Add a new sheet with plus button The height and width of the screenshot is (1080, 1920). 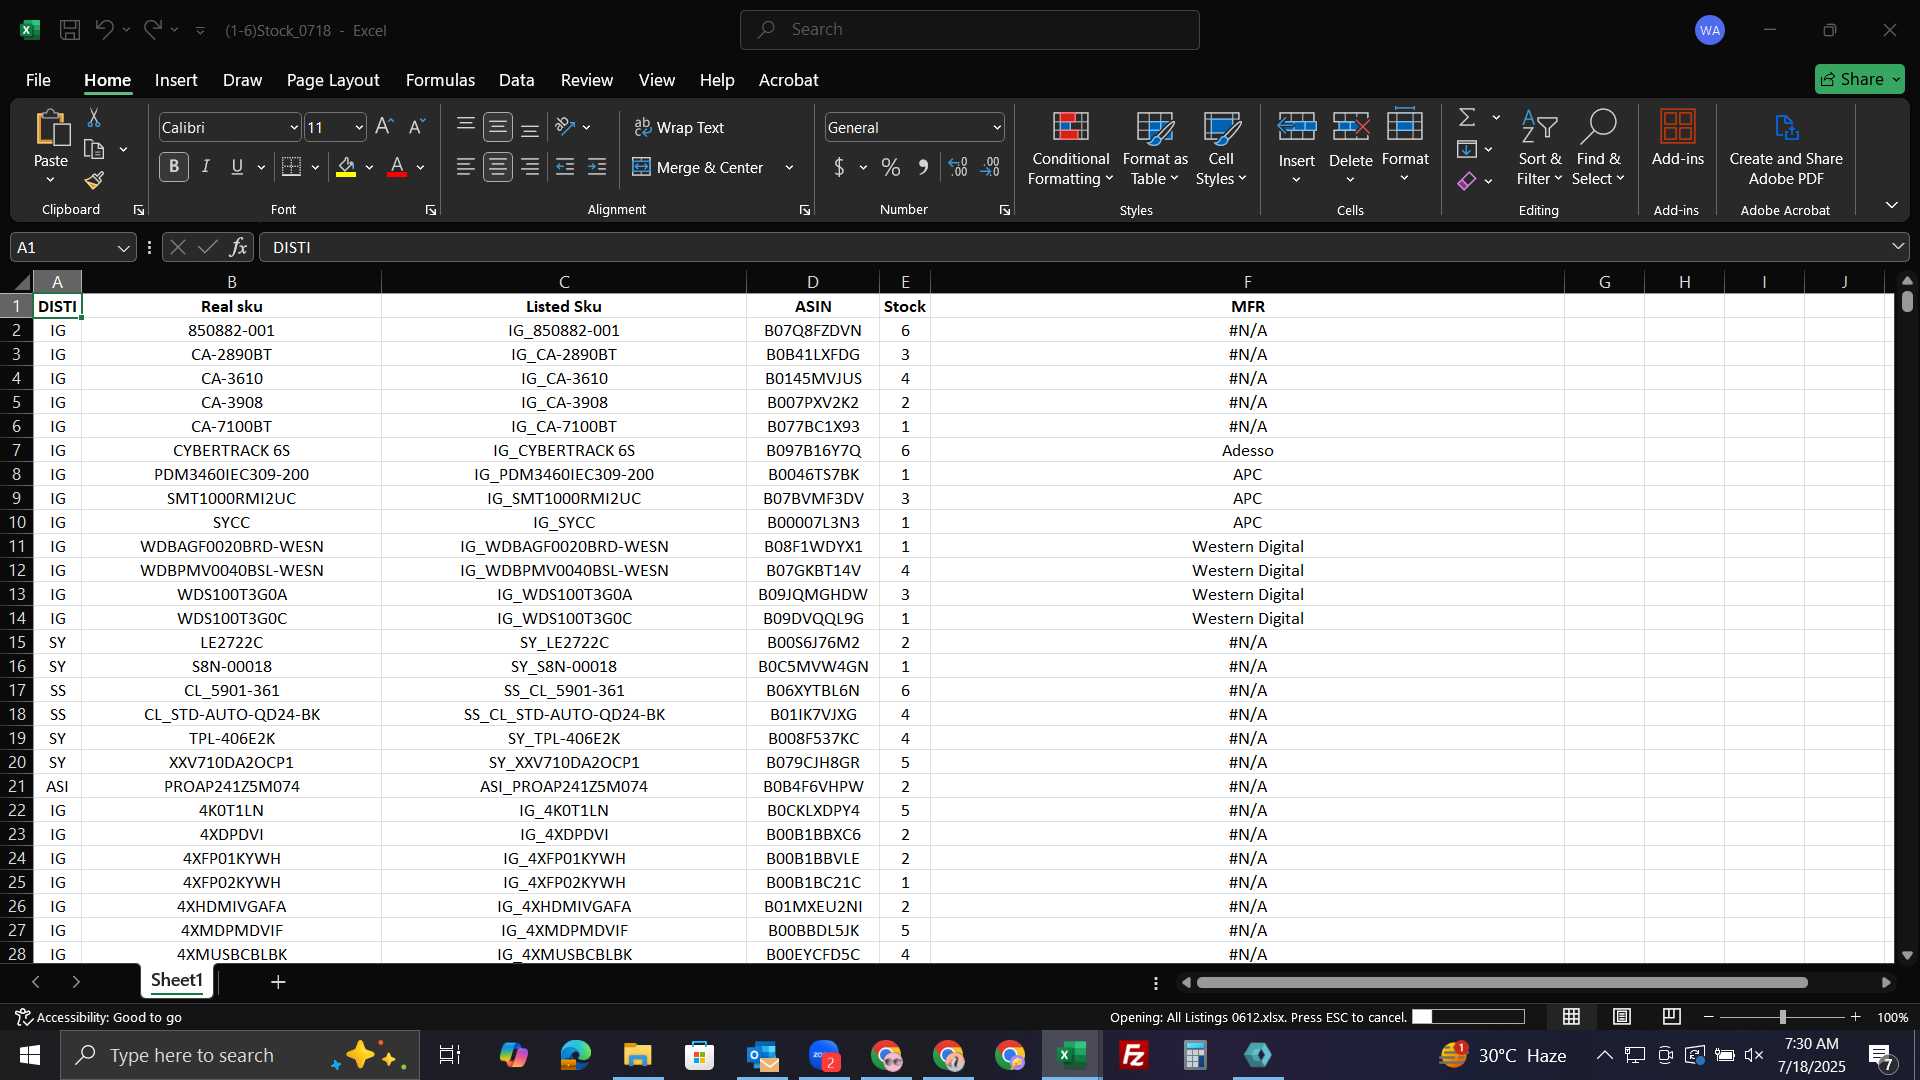[x=278, y=982]
